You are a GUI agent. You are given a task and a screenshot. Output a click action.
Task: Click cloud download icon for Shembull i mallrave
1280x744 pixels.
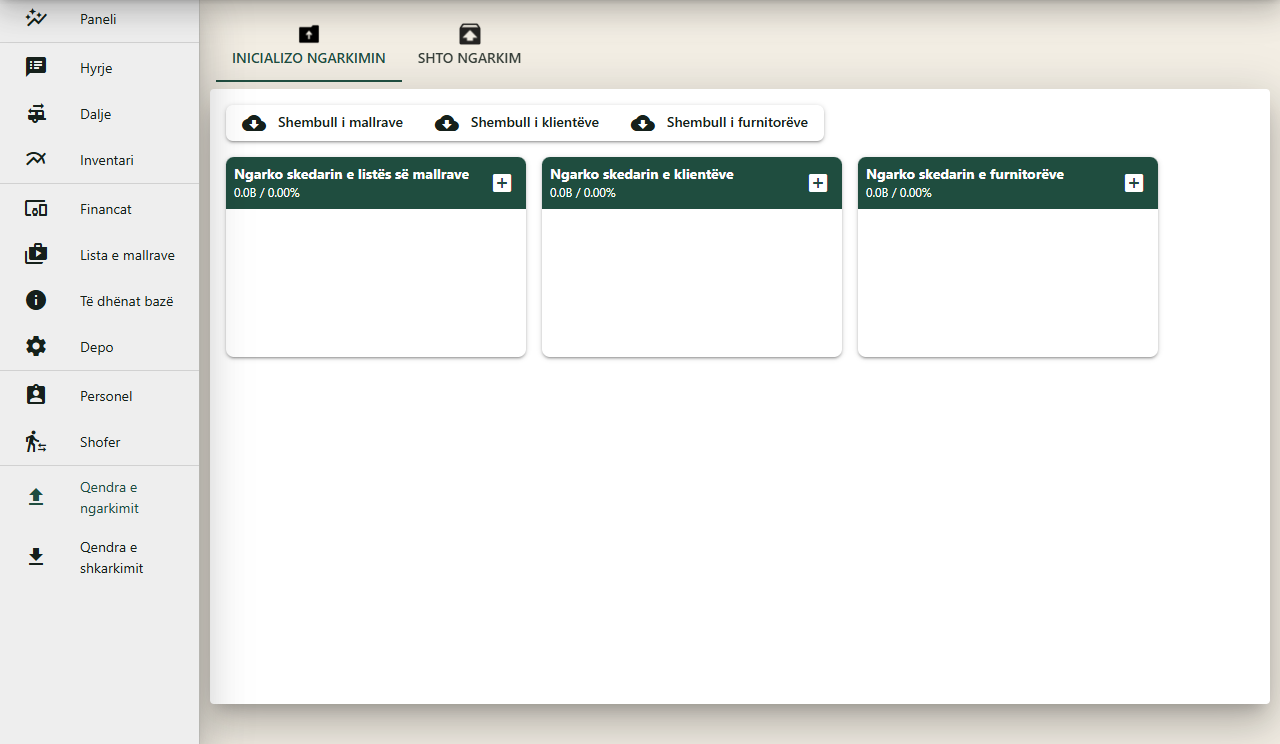pyautogui.click(x=254, y=123)
